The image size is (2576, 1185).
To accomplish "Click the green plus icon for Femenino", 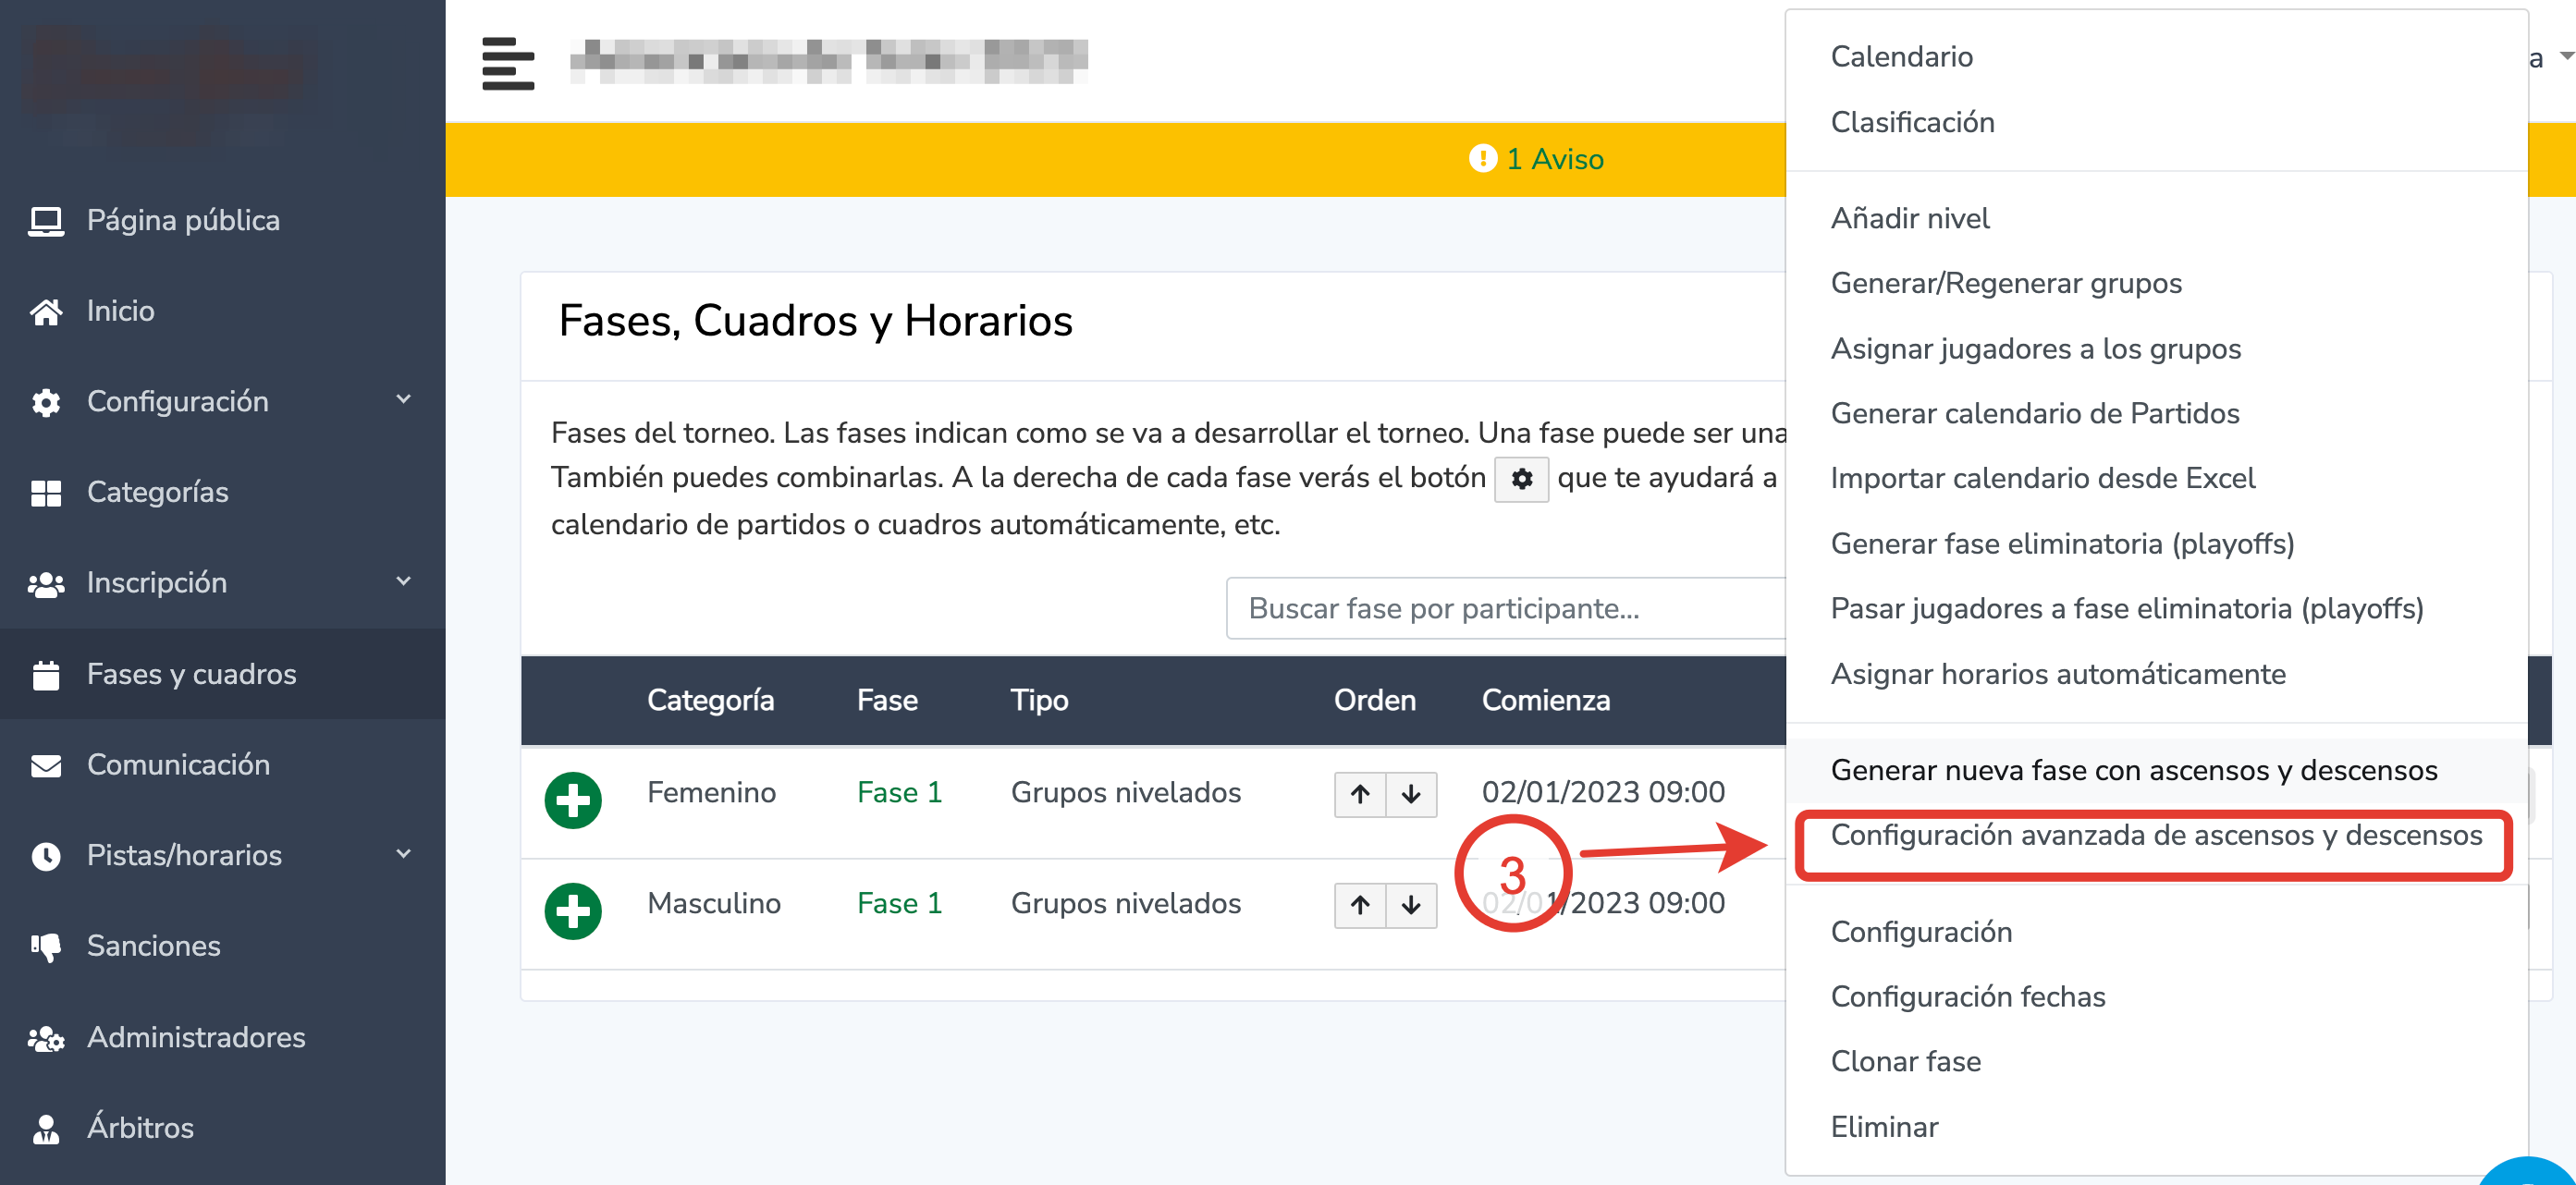I will [x=573, y=799].
